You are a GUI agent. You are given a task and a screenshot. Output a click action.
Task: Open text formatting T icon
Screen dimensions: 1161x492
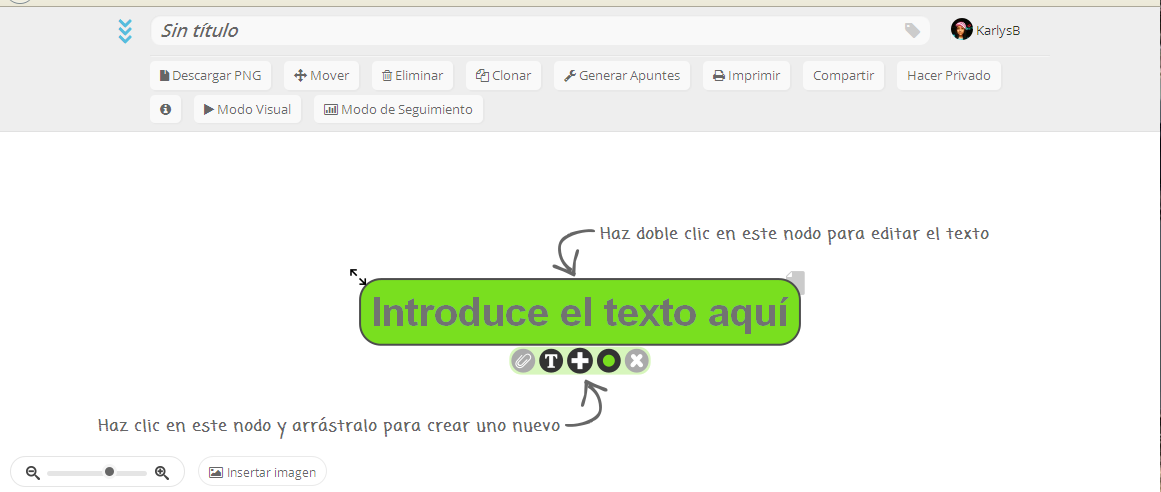pos(551,362)
